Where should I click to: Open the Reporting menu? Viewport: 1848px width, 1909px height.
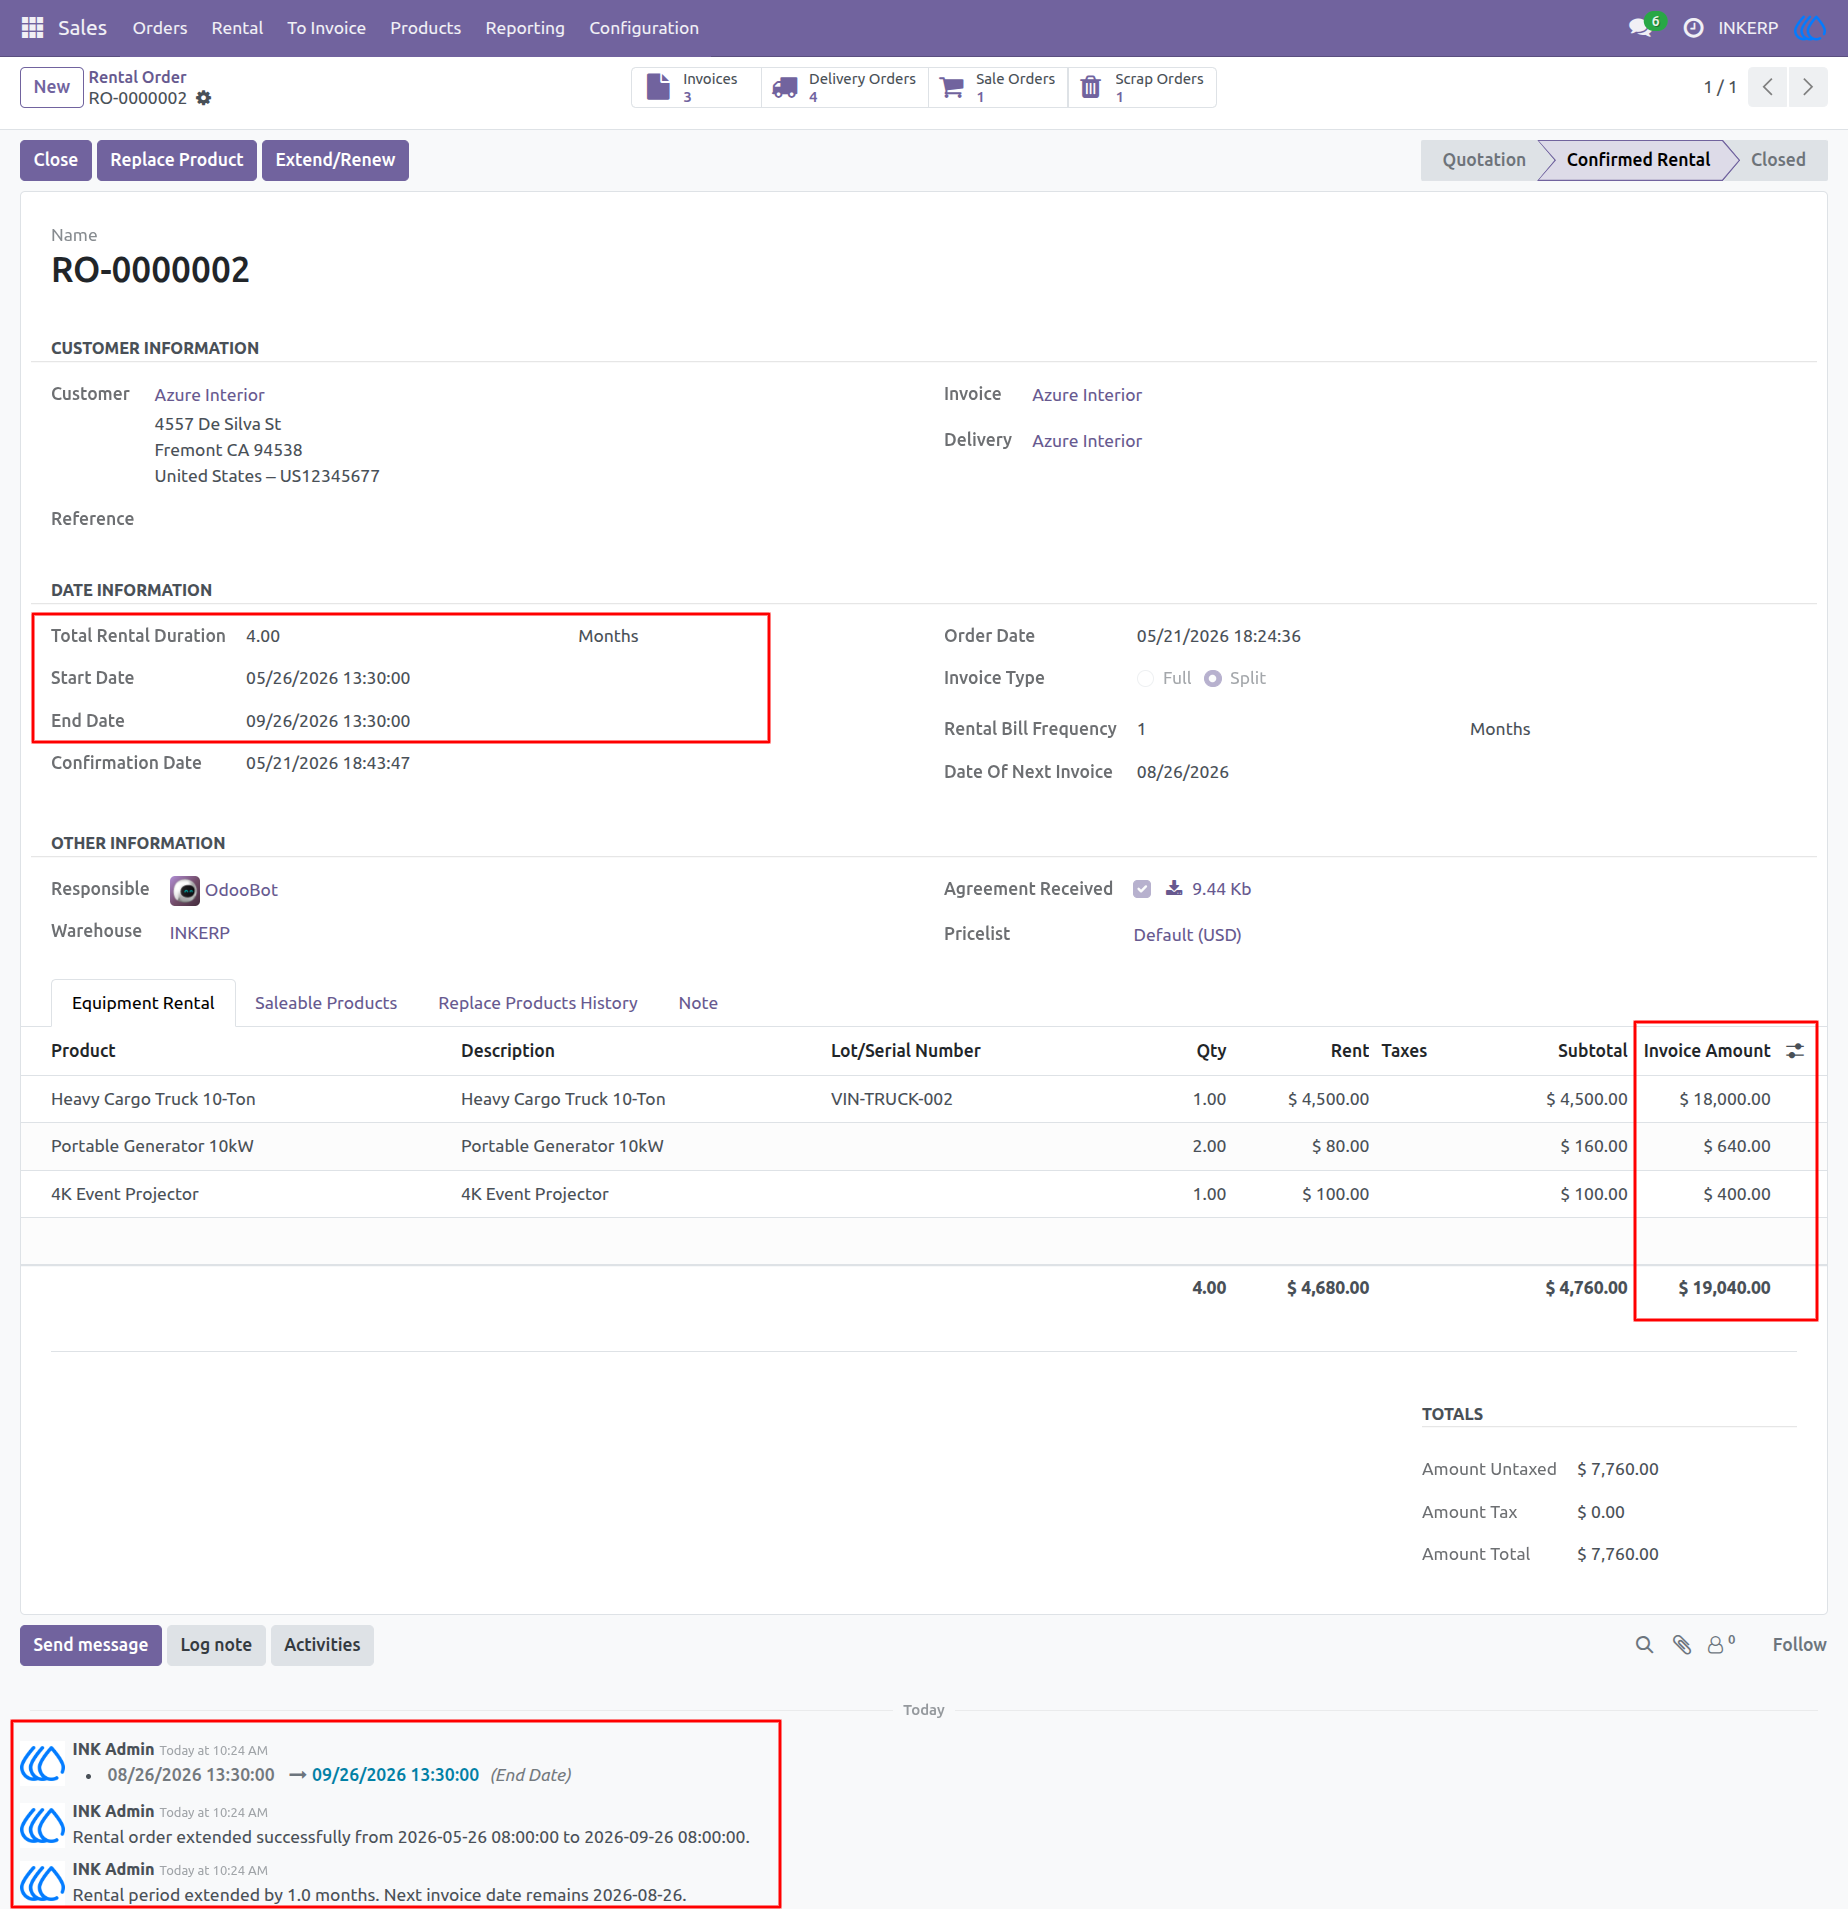coord(525,28)
